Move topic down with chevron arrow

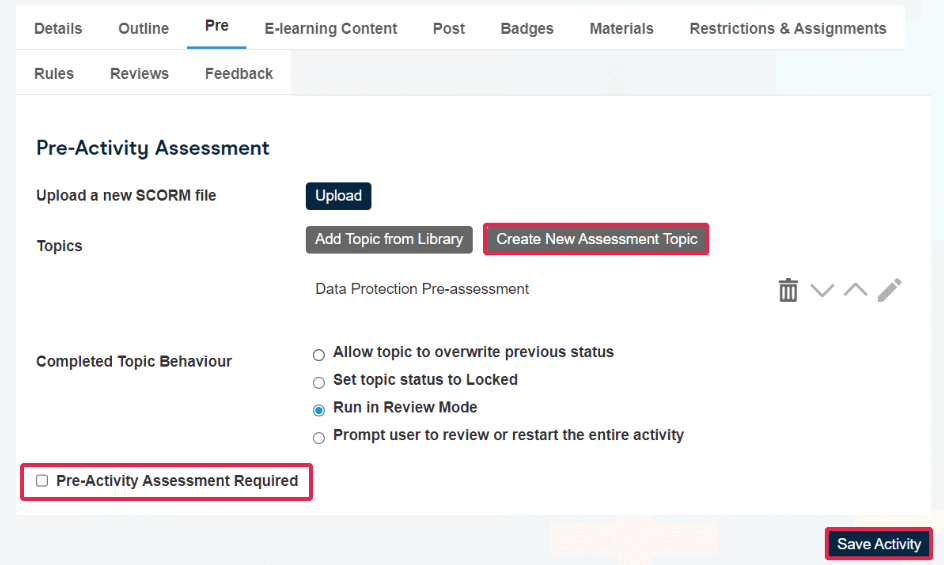pos(822,290)
